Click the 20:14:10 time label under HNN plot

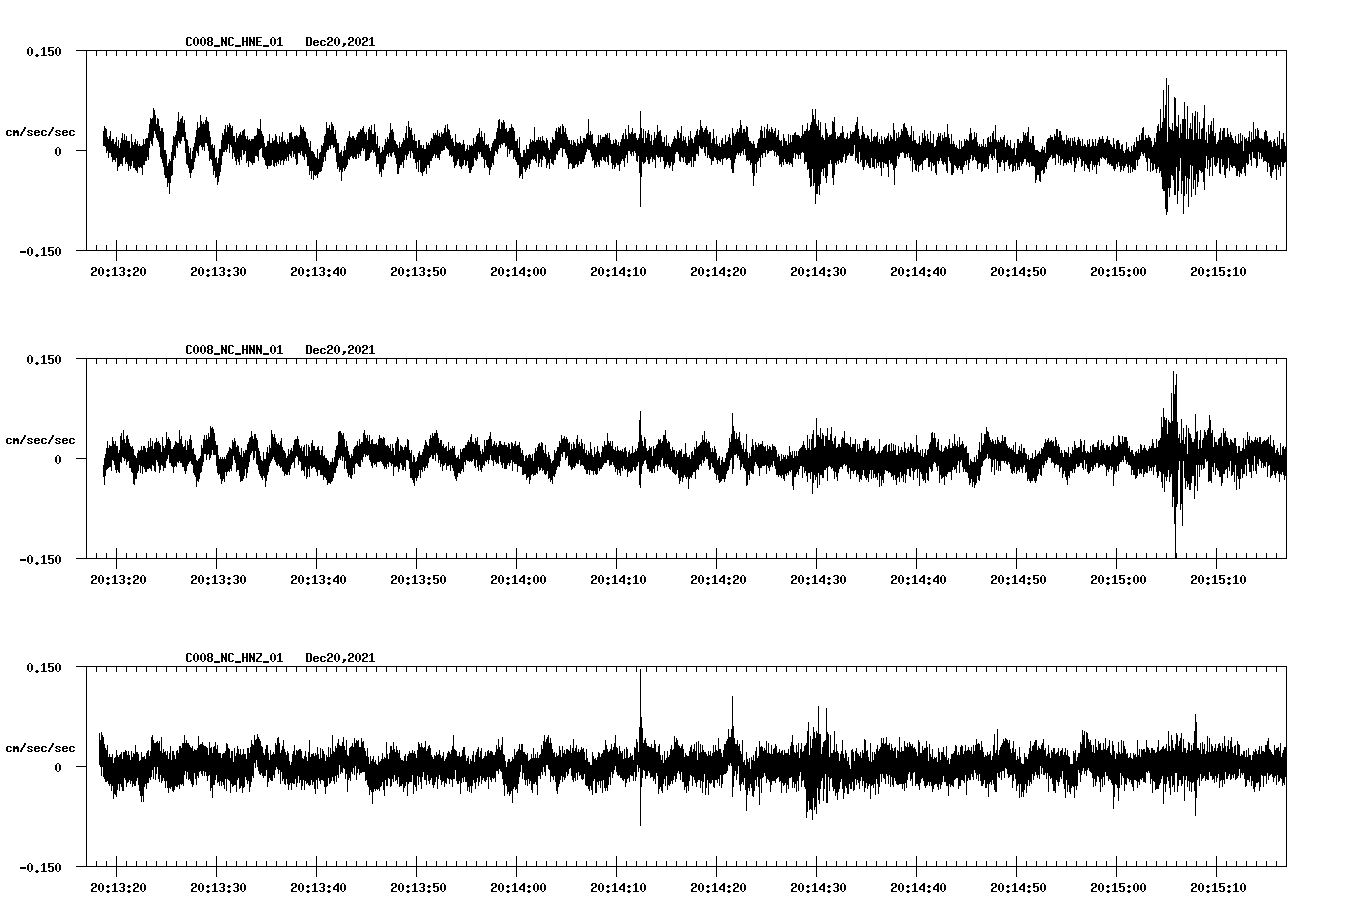(x=618, y=580)
